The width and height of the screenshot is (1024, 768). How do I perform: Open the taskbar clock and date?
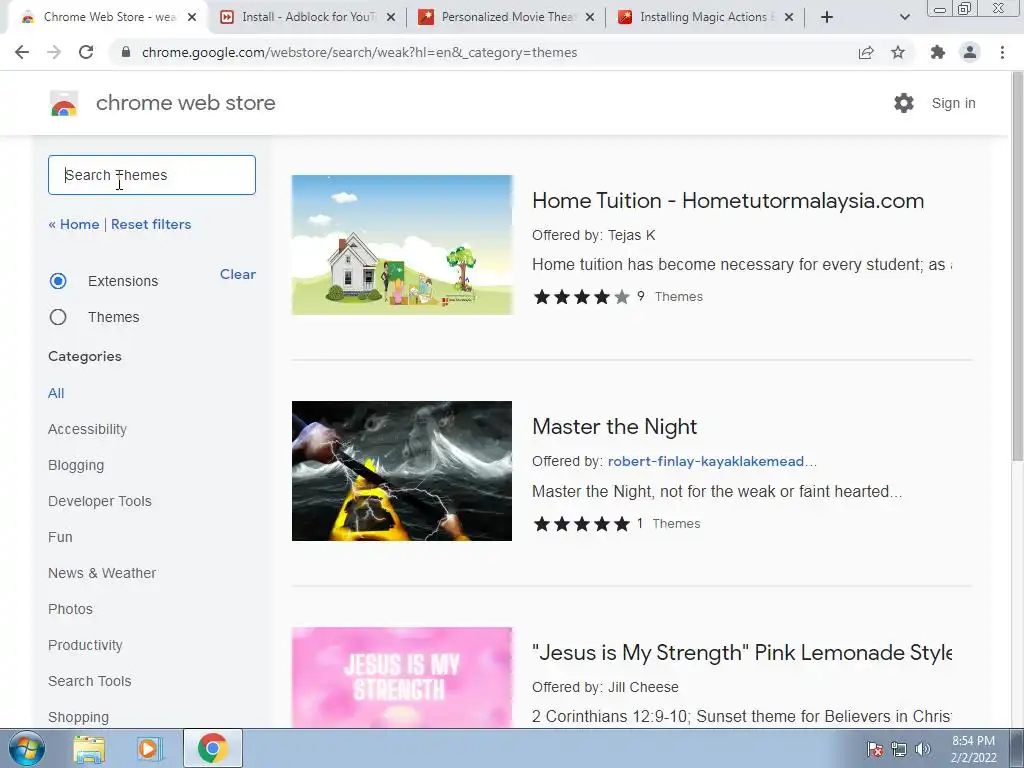pyautogui.click(x=974, y=749)
